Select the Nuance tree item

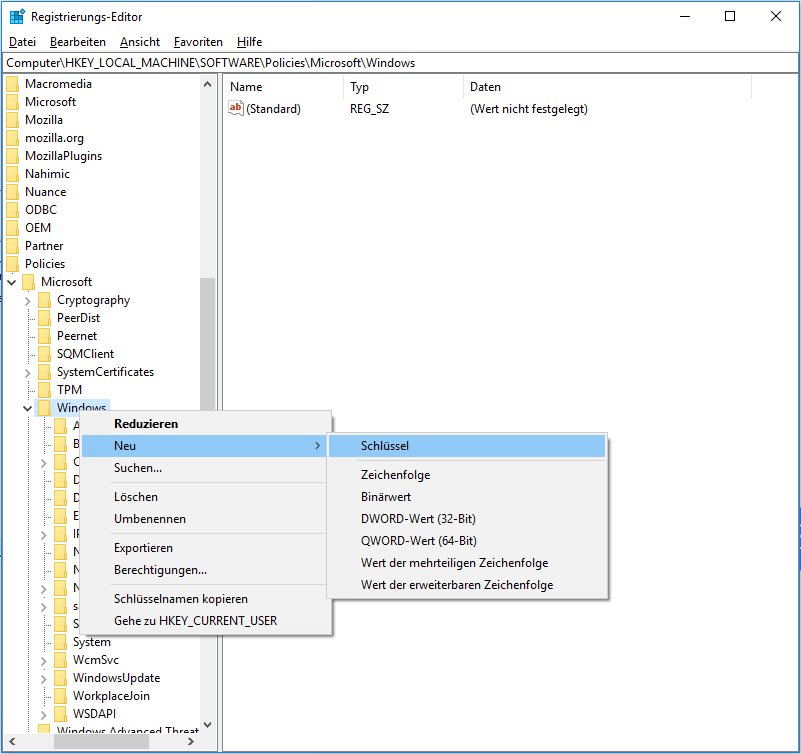(x=45, y=192)
